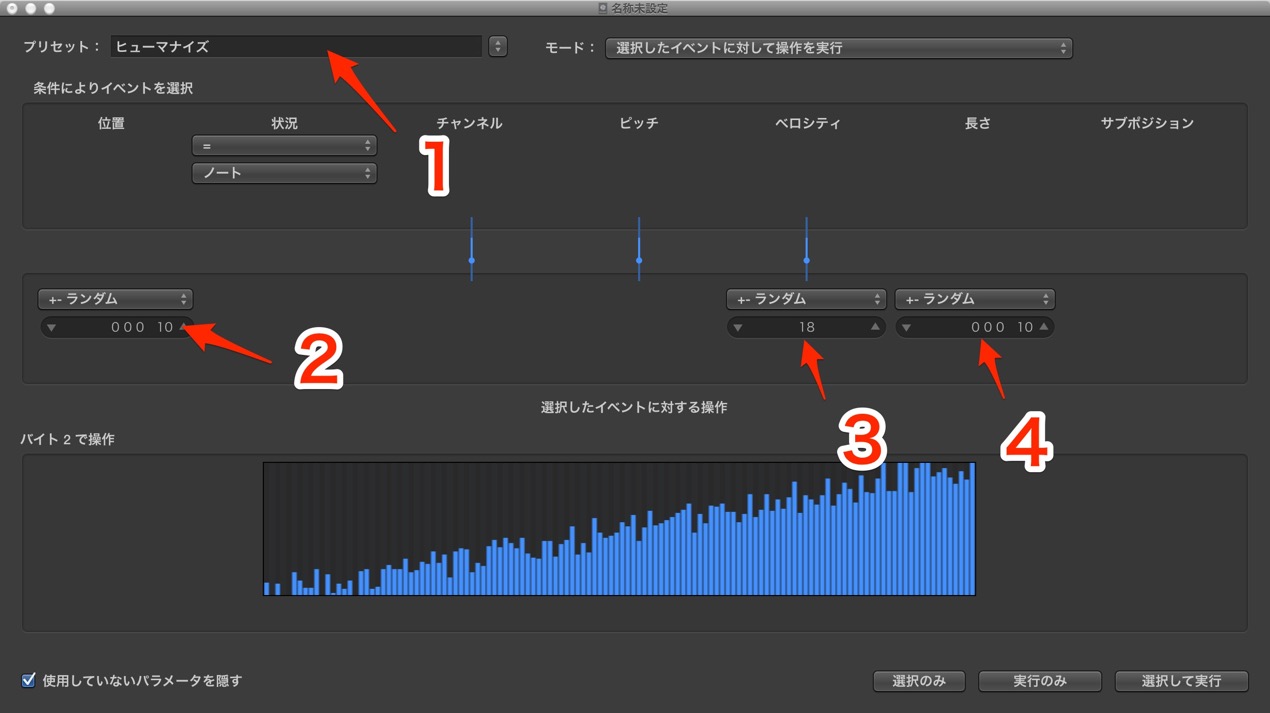
Task: Open the ノート event type dropdown
Action: pyautogui.click(x=284, y=173)
